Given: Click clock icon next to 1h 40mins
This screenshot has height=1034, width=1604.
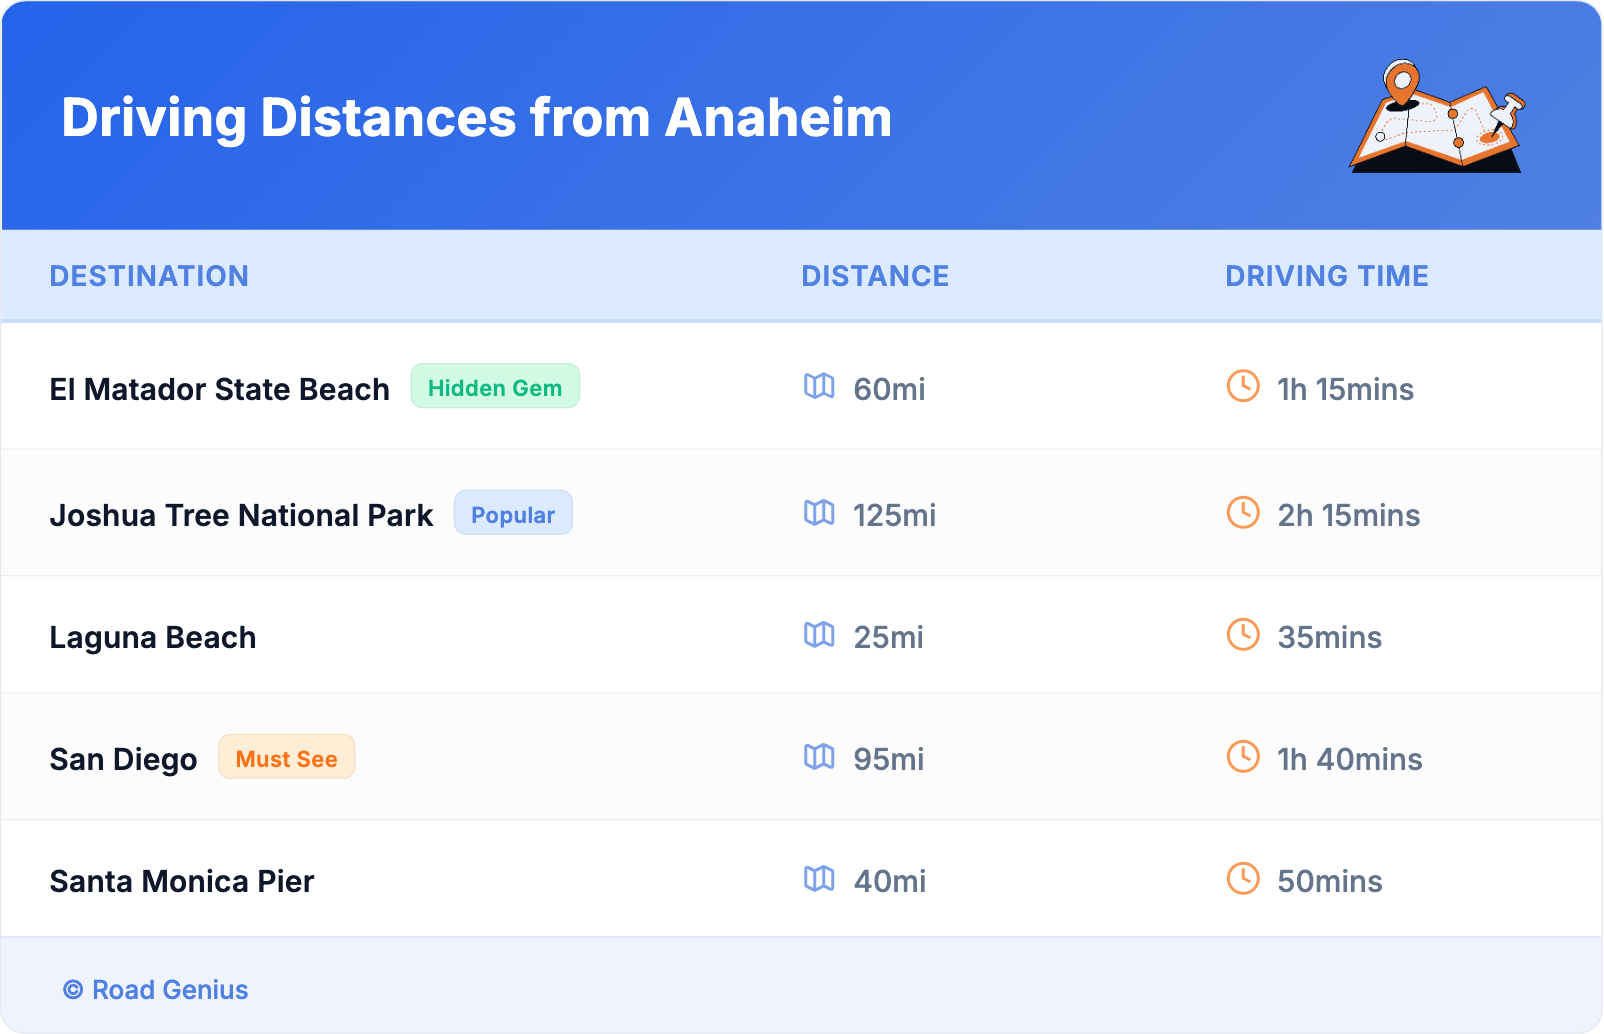Looking at the screenshot, I should point(1243,757).
